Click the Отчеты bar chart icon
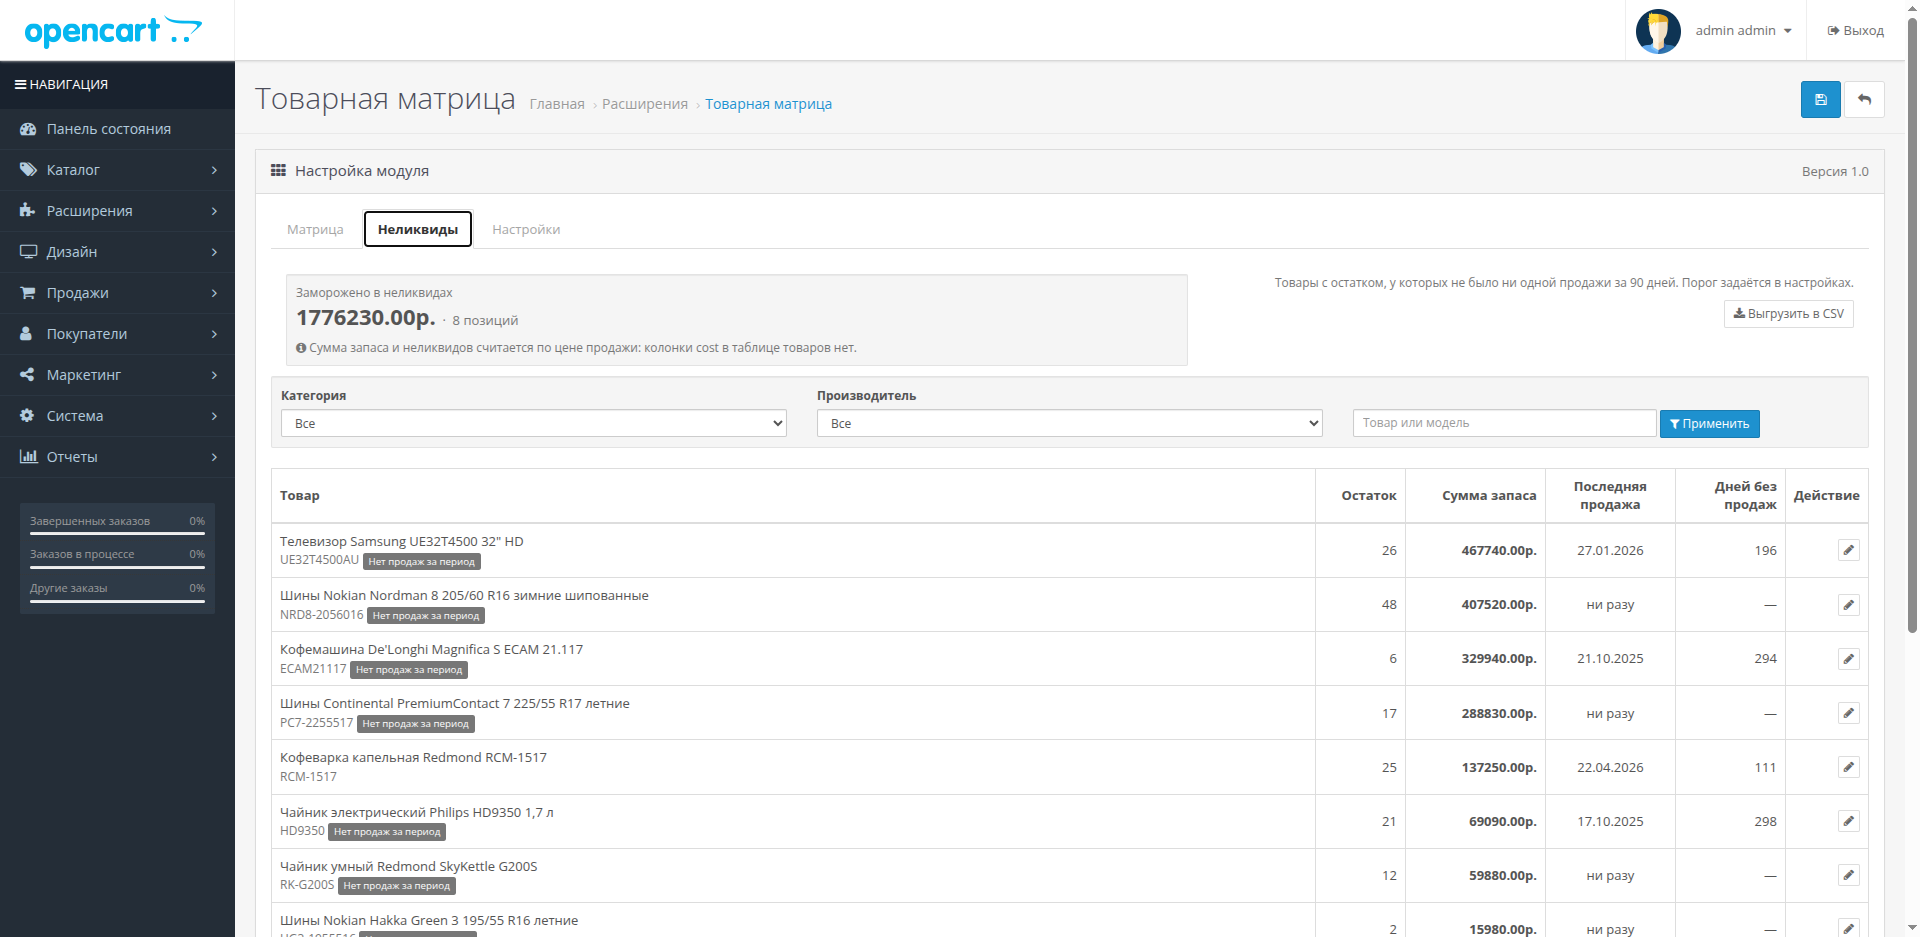Image resolution: width=1920 pixels, height=937 pixels. pos(28,457)
